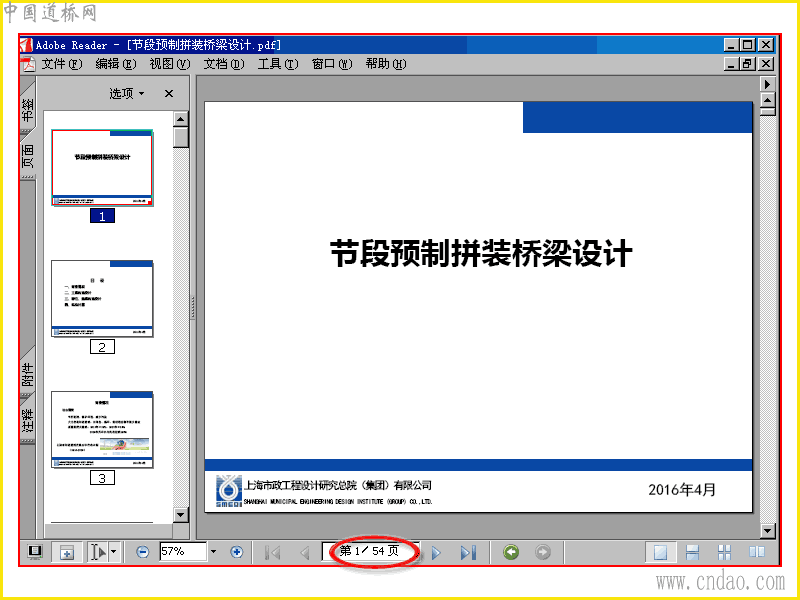Viewport: 800px width, 600px height.
Task: Toggle facing pages layout view
Action: [757, 552]
